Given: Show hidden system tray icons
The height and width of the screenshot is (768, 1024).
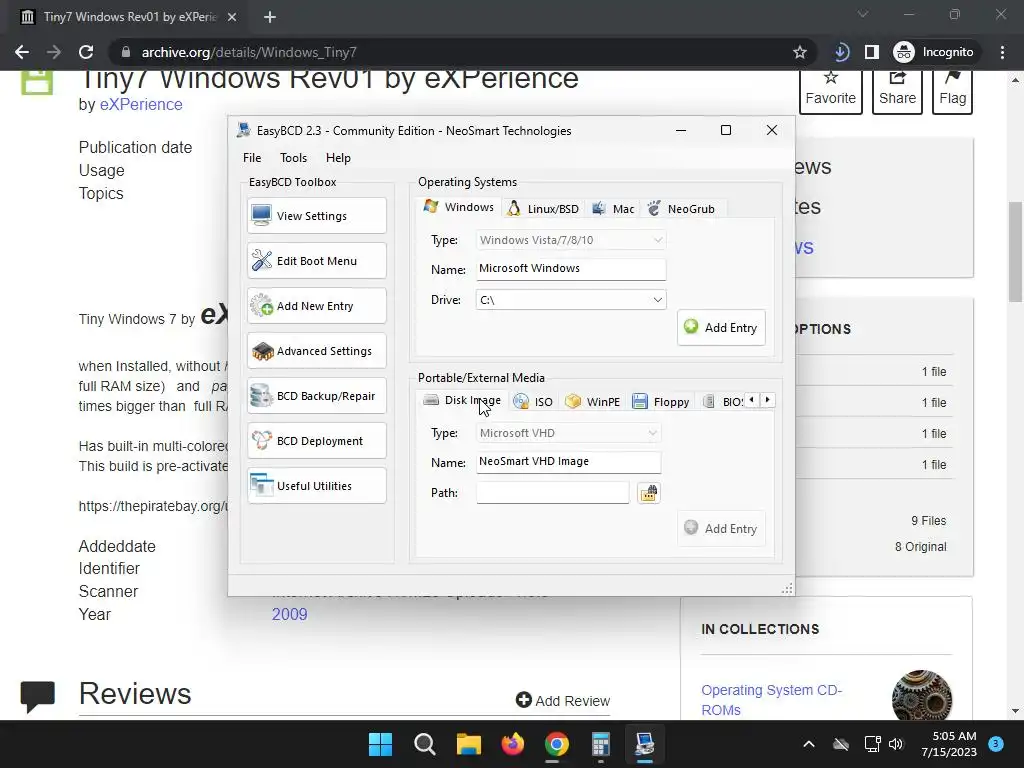Looking at the screenshot, I should point(808,744).
